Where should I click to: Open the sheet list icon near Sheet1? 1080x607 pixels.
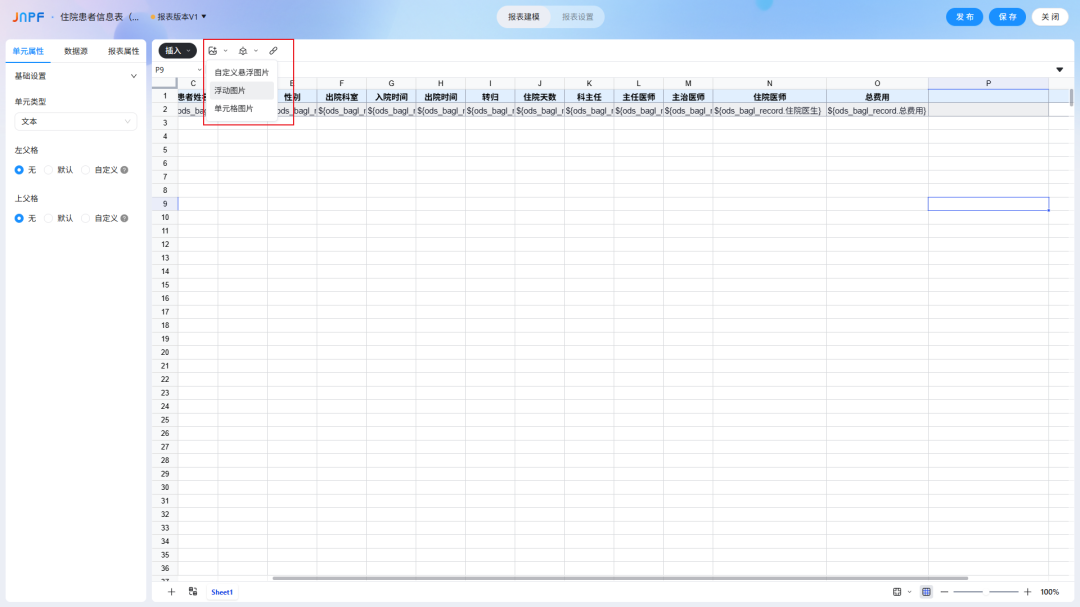[193, 592]
